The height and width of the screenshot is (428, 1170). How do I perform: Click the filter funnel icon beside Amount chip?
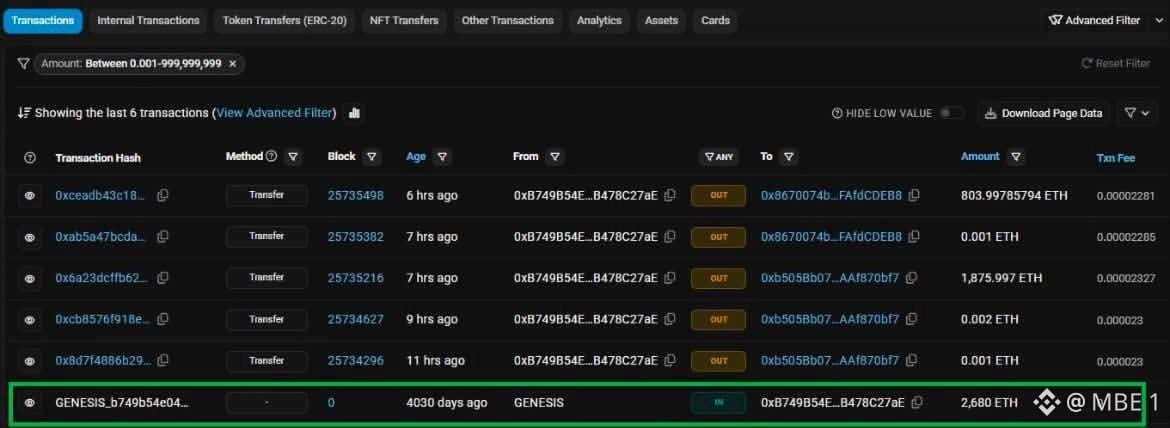point(23,64)
